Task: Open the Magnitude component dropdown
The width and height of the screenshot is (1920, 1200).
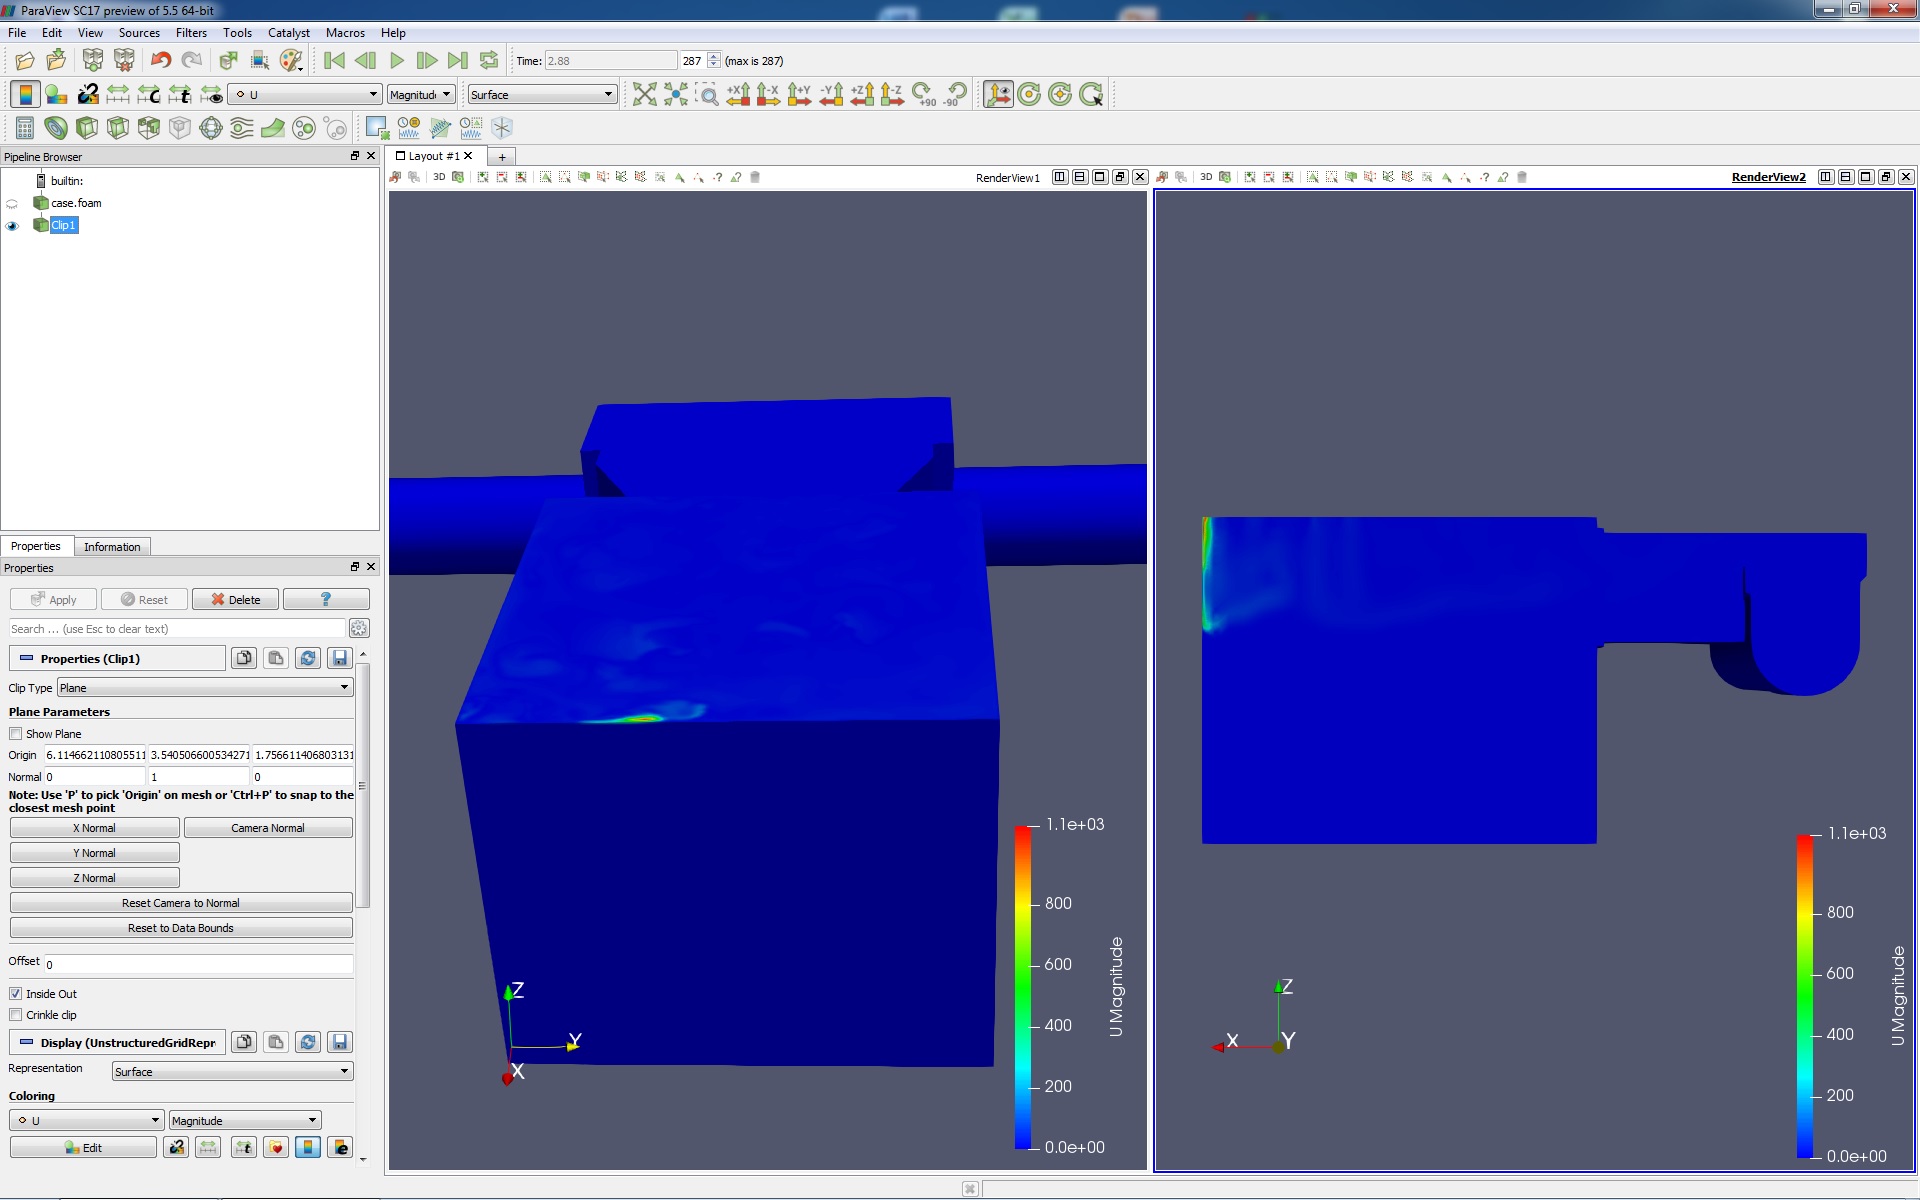Action: (x=244, y=1120)
